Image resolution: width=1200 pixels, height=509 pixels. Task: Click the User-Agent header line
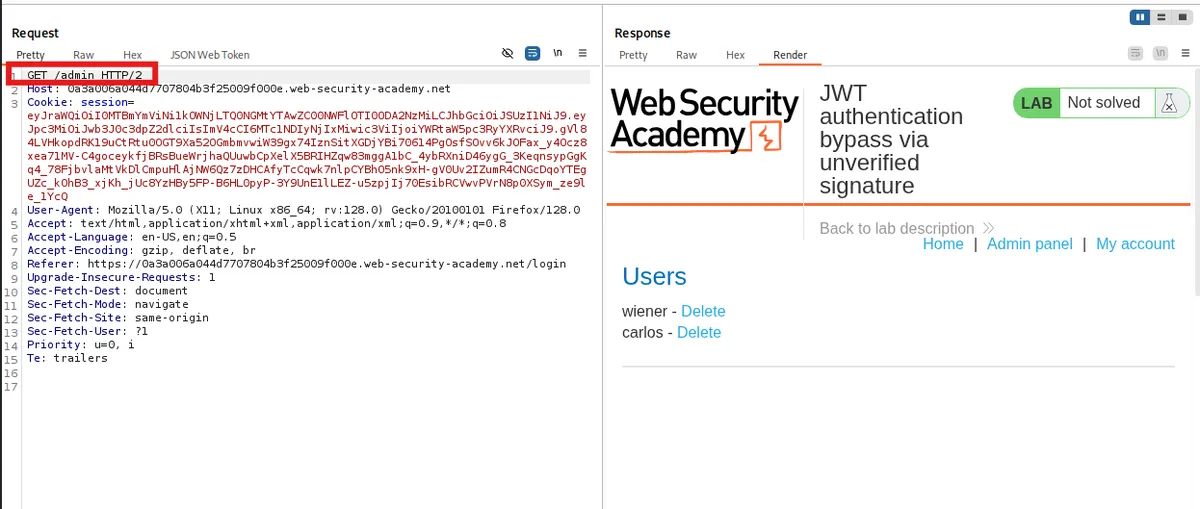tap(303, 211)
